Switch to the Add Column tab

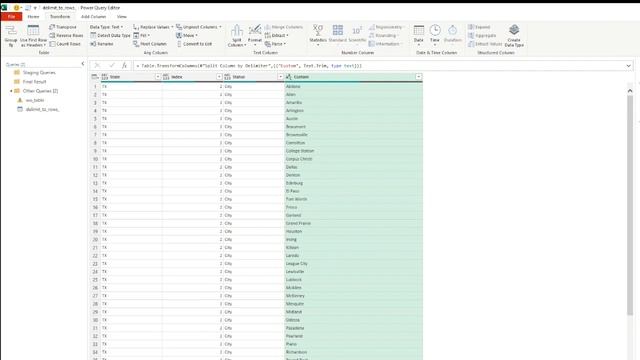(x=93, y=17)
